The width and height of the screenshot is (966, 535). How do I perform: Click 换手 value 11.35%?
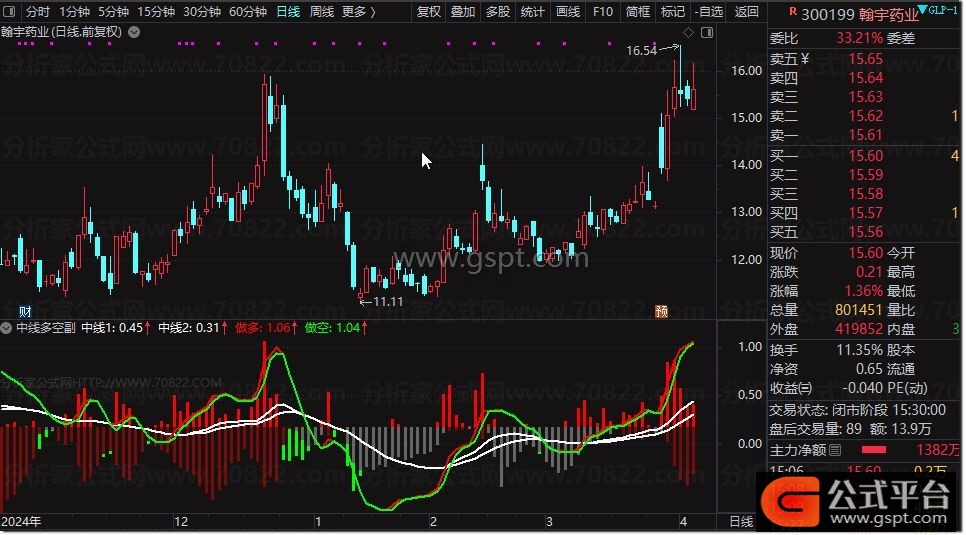point(859,350)
